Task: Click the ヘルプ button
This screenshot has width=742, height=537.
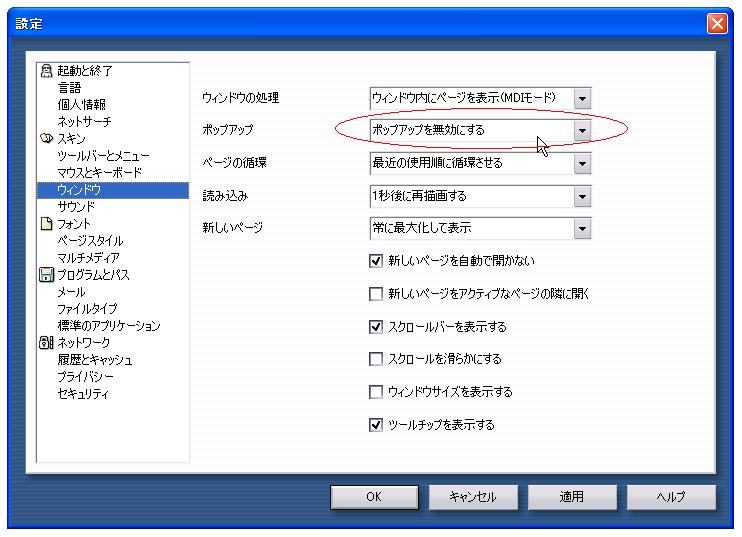Action: pos(671,497)
